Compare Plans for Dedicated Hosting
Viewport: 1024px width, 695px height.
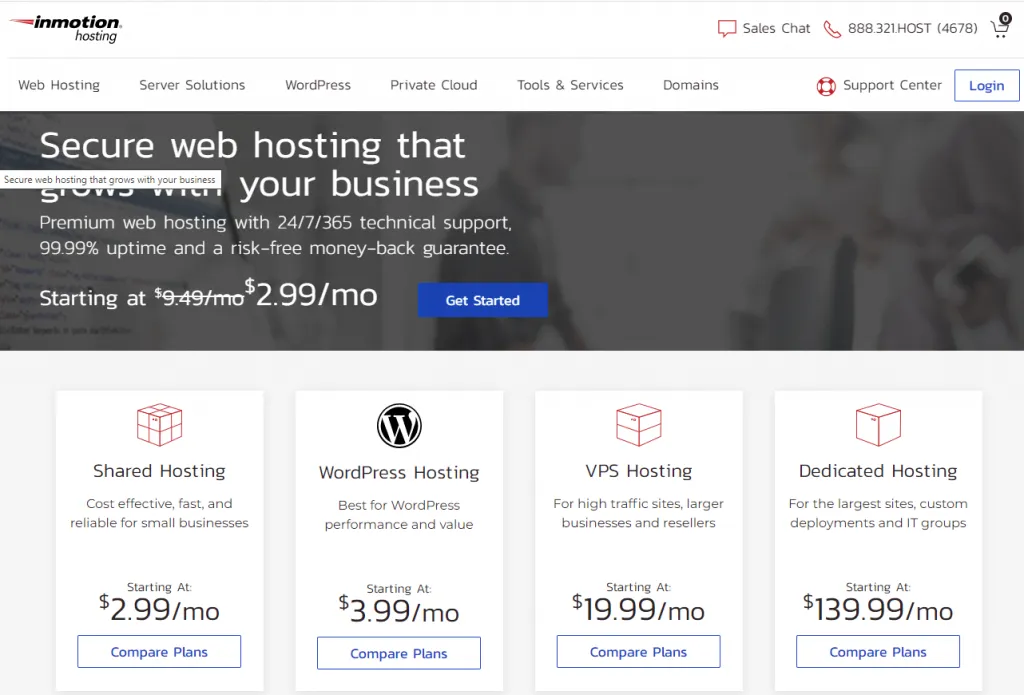tap(878, 652)
